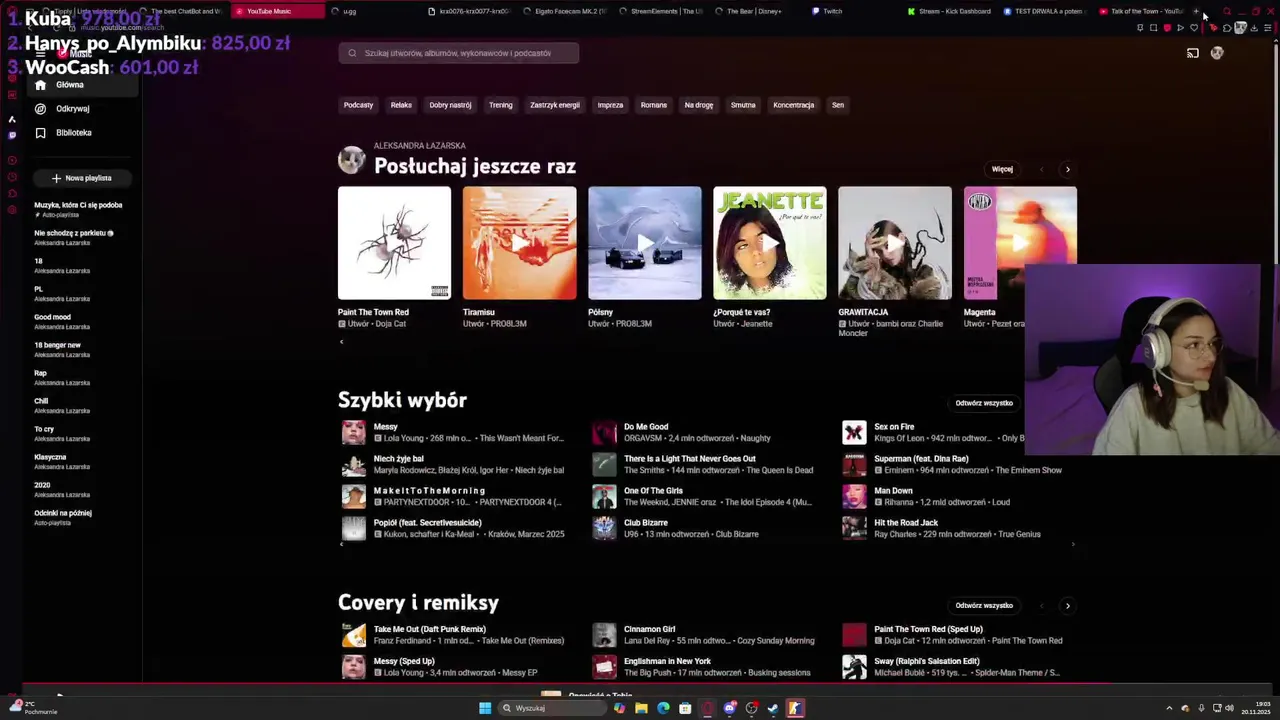
Task: Open the Good mood playlist
Action: [52, 317]
